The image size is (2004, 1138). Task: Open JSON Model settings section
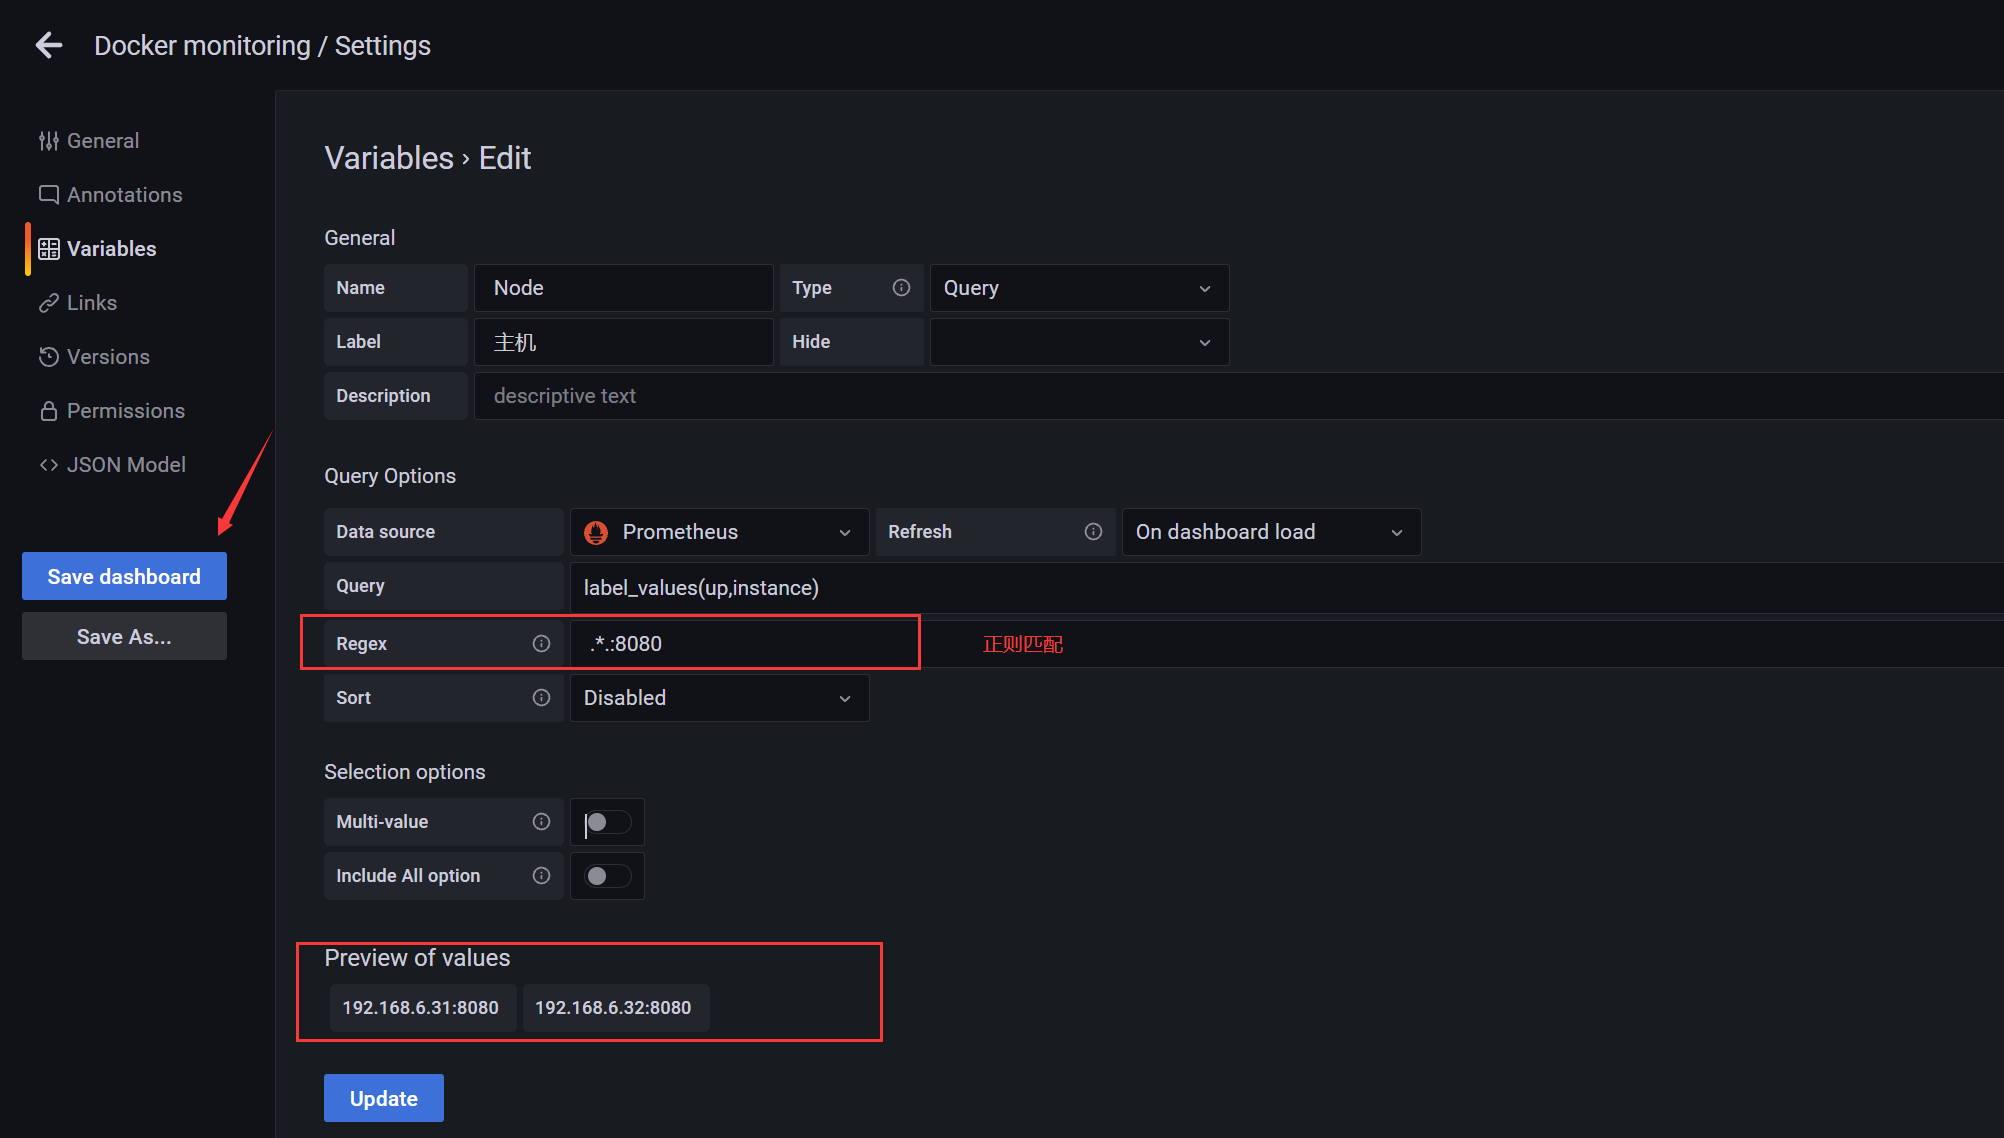(x=126, y=465)
